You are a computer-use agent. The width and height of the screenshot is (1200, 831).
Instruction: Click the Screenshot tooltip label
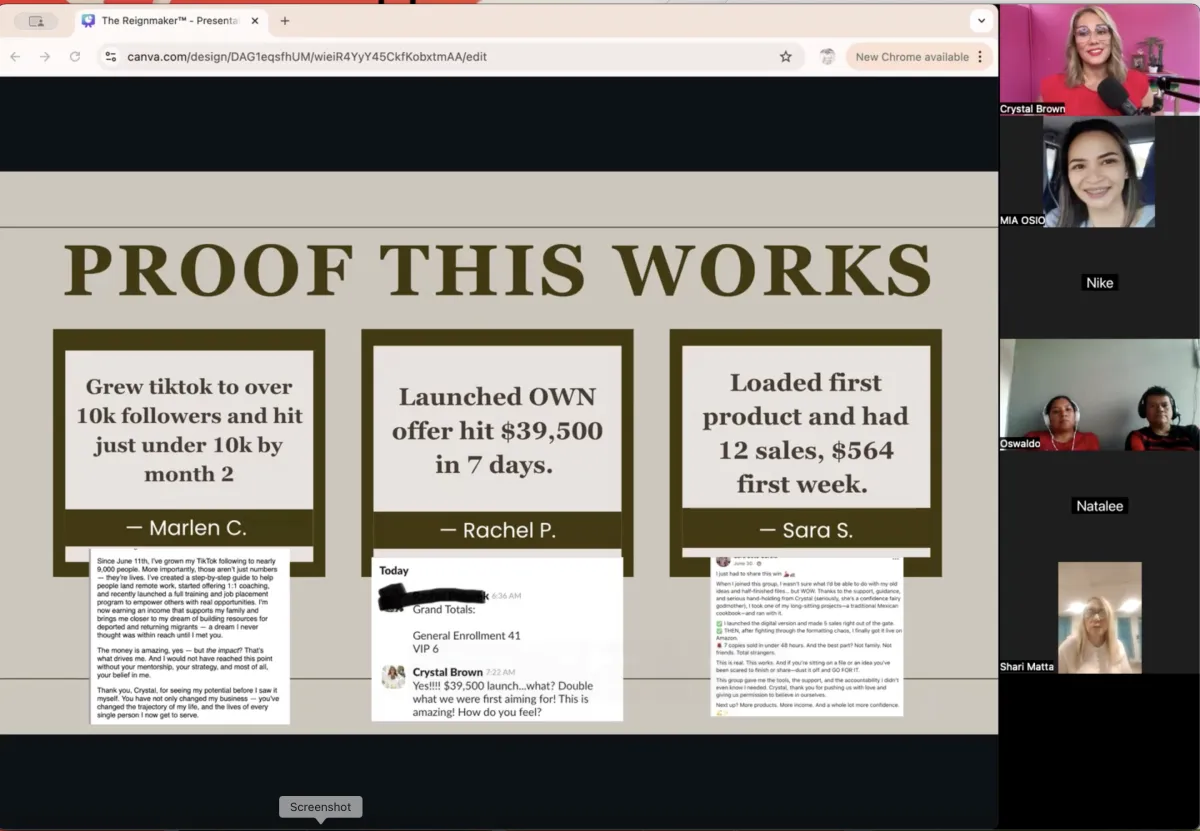tap(320, 807)
